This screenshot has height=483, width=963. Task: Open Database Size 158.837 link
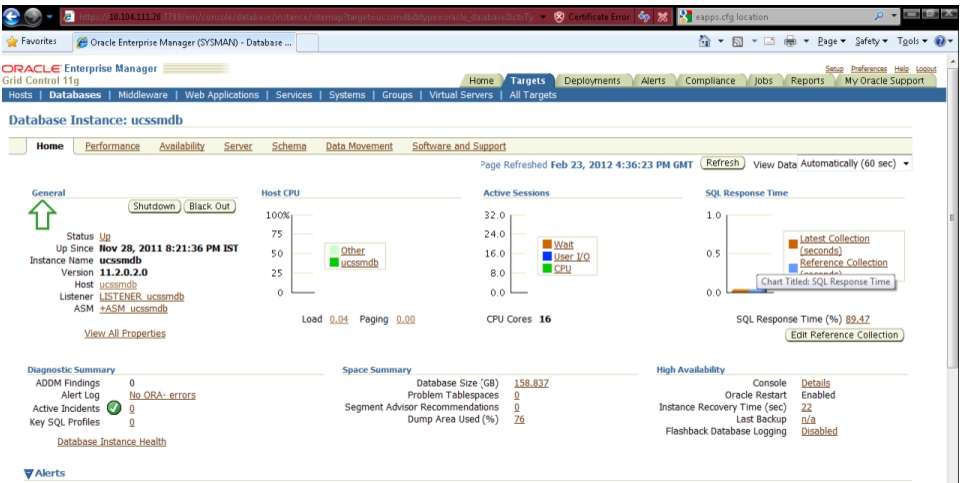(x=531, y=383)
